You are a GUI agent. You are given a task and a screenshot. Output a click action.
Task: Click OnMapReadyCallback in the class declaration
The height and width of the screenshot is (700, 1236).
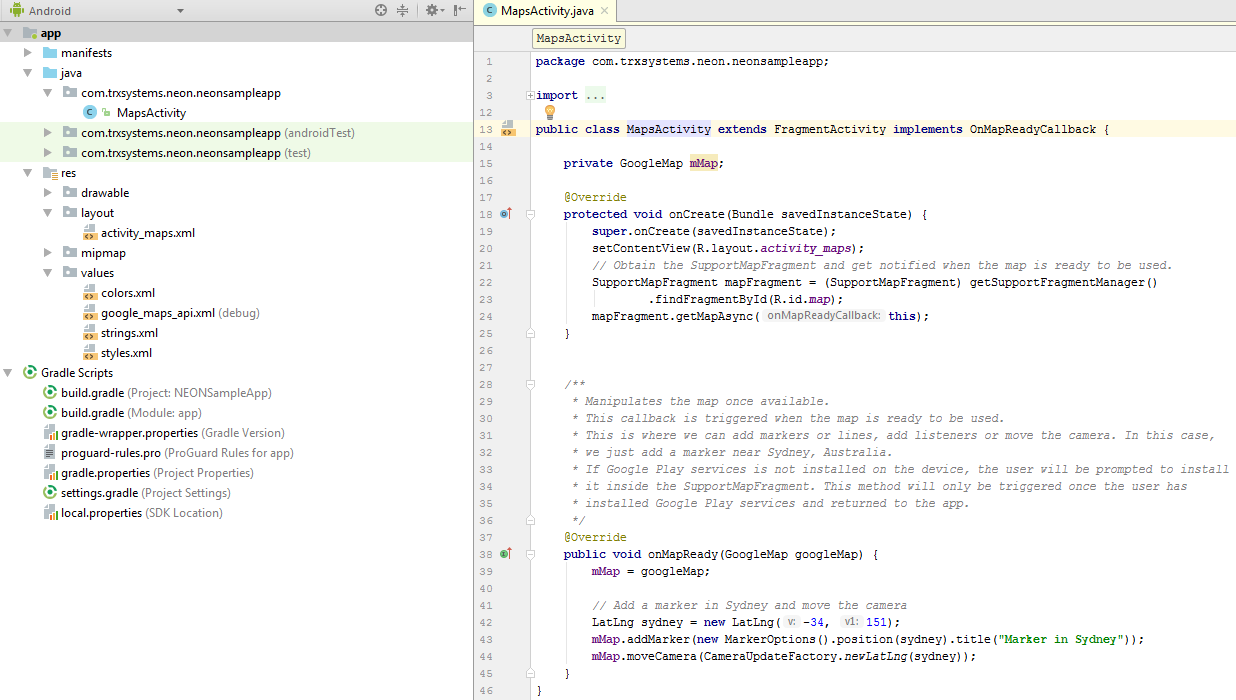coord(1033,129)
